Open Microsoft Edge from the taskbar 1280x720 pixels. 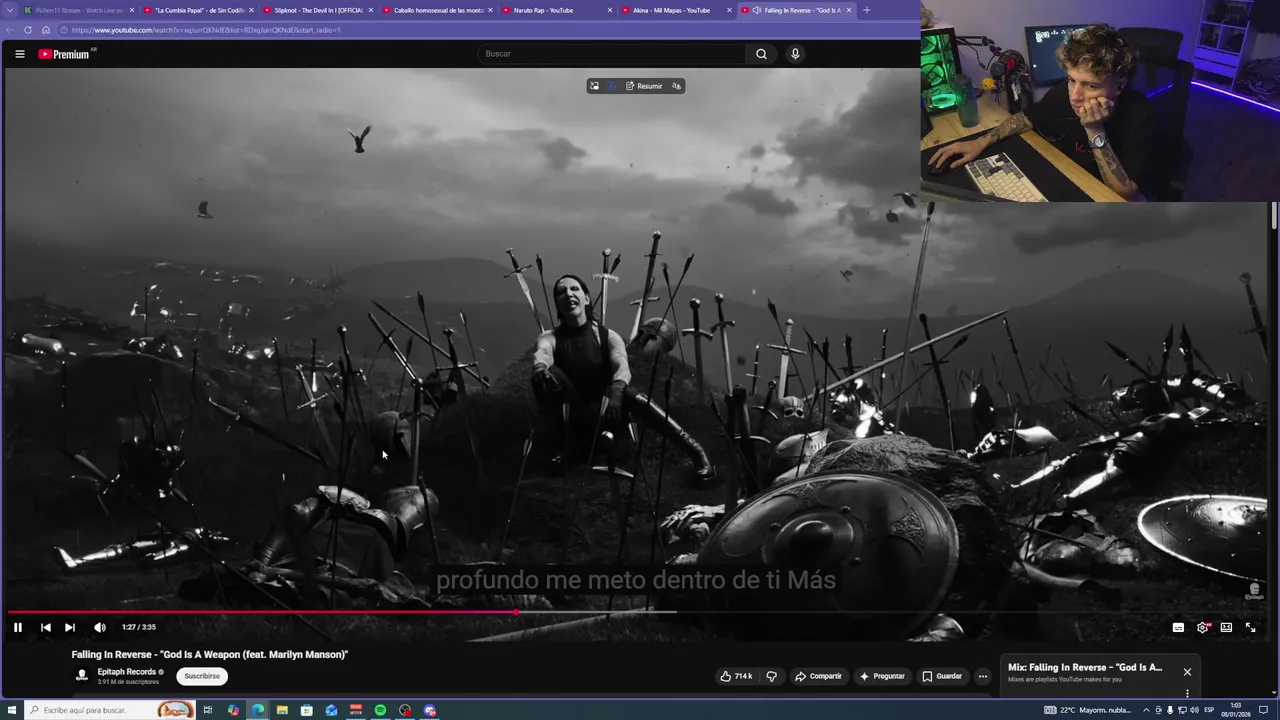258,710
